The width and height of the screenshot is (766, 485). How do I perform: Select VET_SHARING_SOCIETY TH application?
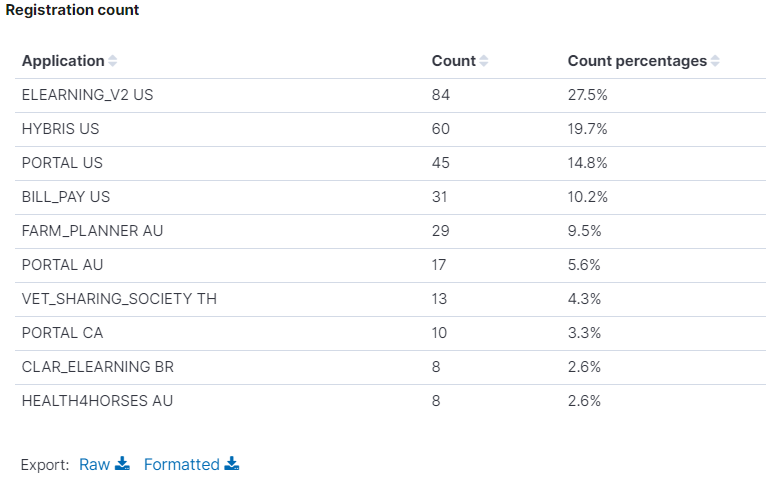pyautogui.click(x=119, y=299)
